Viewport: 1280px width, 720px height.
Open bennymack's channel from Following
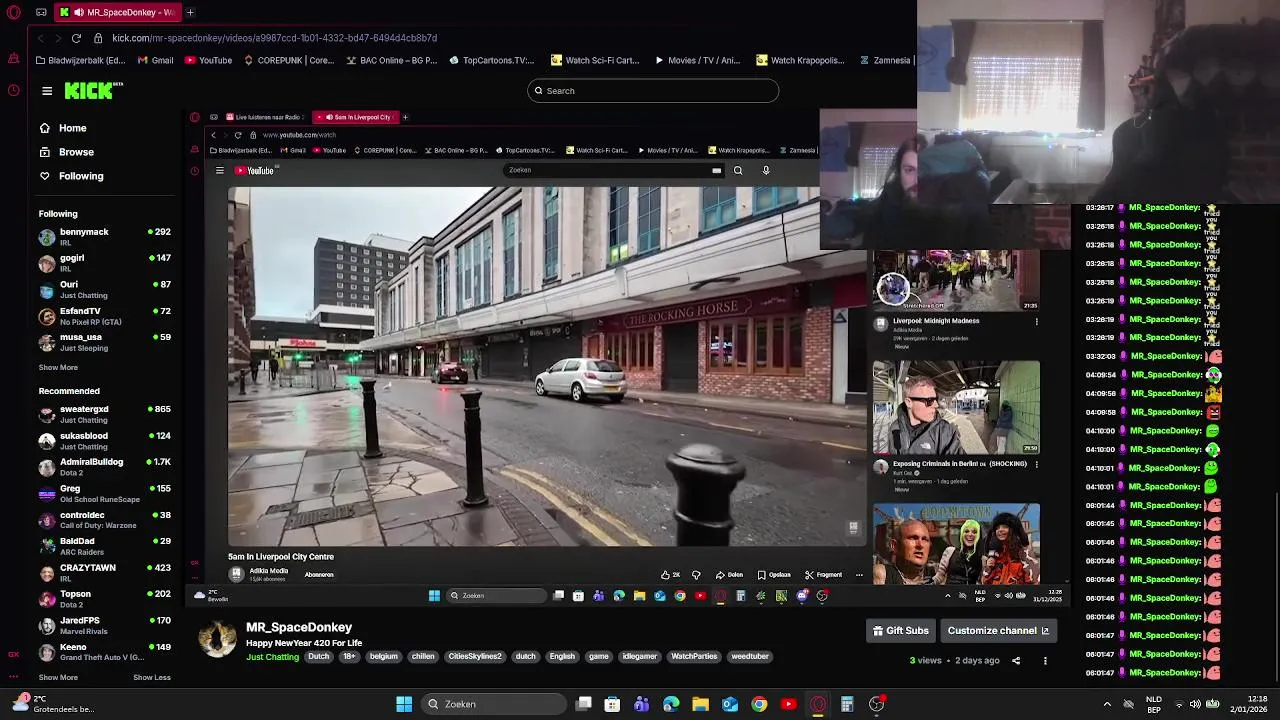[x=105, y=236]
